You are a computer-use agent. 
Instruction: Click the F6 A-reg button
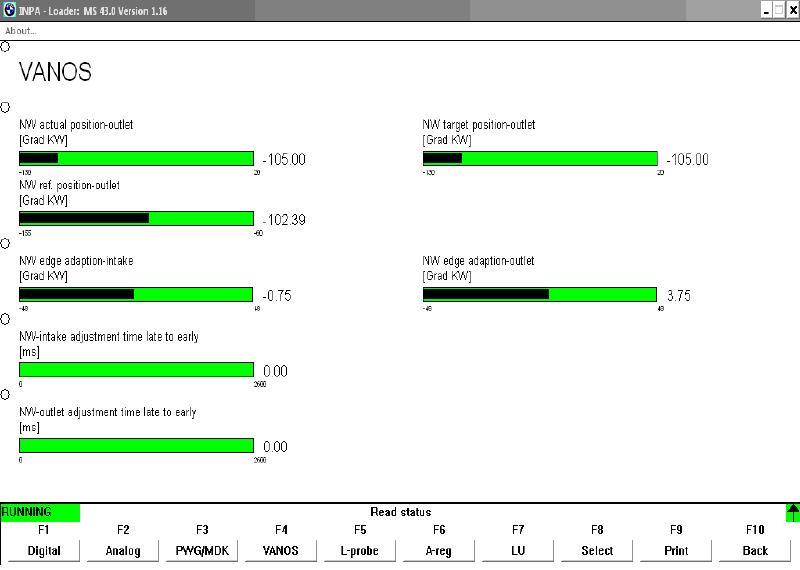coord(439,551)
